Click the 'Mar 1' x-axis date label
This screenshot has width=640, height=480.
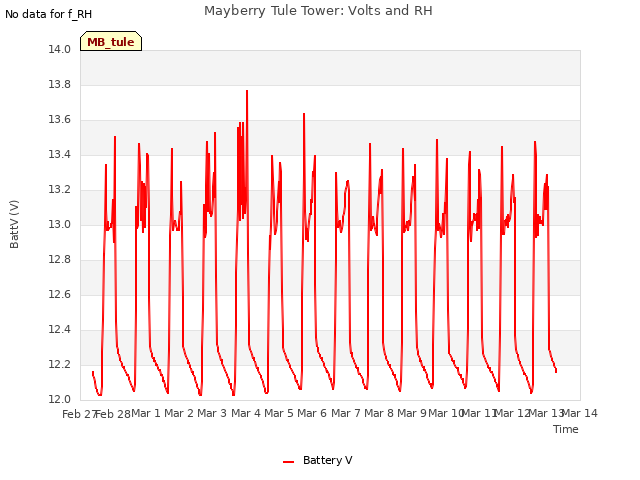point(146,413)
